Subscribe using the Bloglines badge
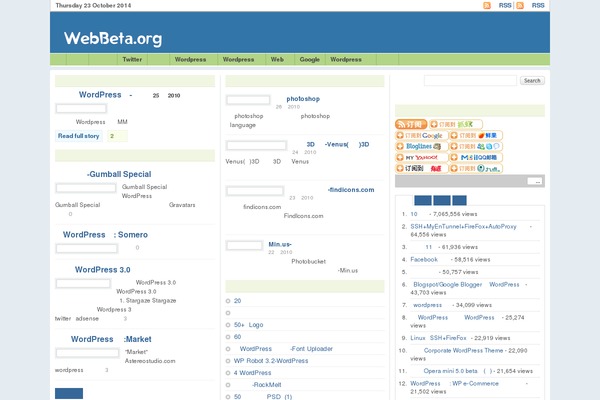Viewport: 600px width, 400px height. [421, 147]
